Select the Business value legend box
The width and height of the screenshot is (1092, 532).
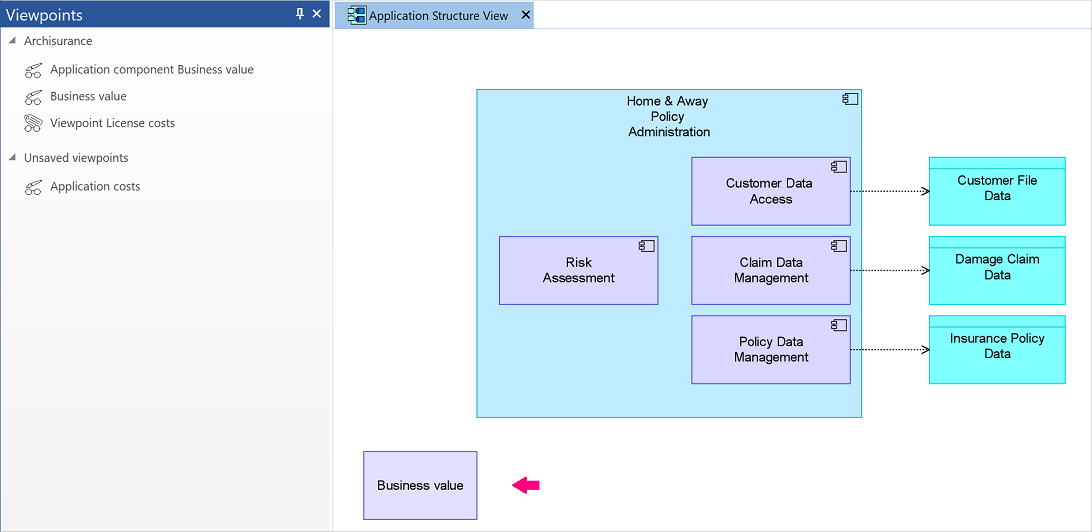point(420,485)
